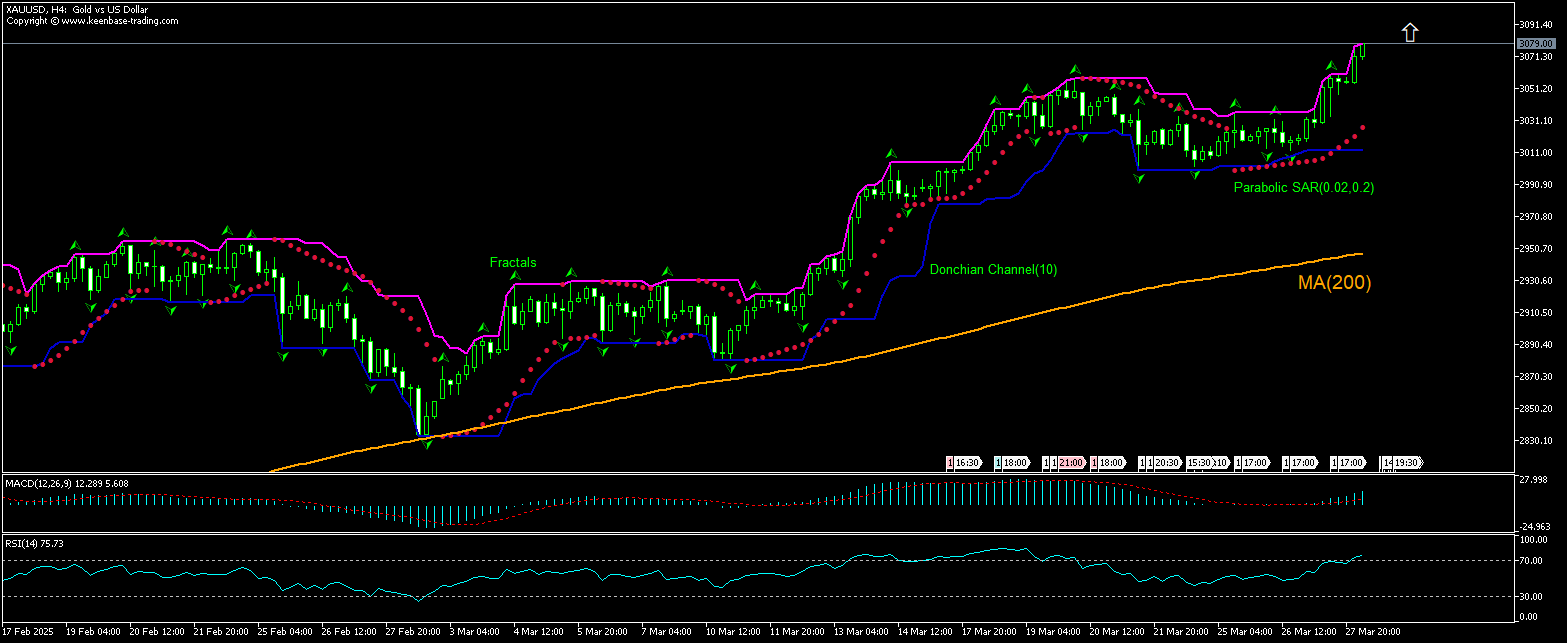Click the 17 Feb 2025 date label
The width and height of the screenshot is (1567, 643).
click(x=27, y=632)
